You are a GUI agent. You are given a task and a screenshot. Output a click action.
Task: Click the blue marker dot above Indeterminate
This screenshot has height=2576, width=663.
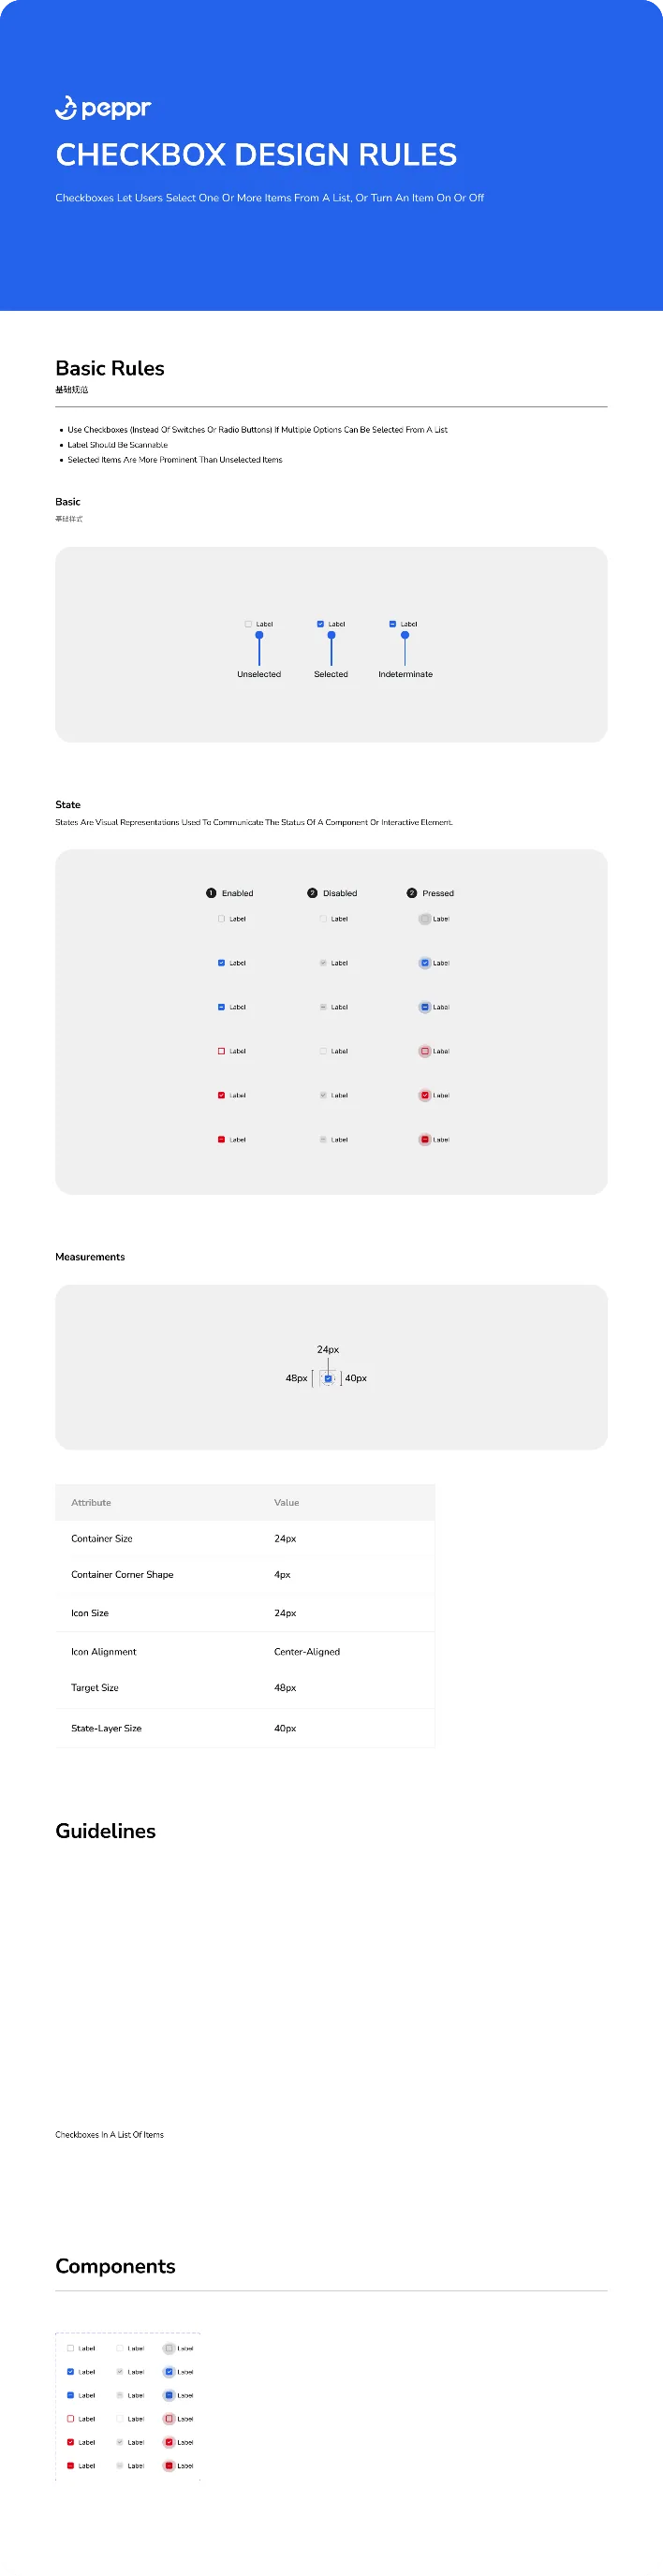coord(405,635)
